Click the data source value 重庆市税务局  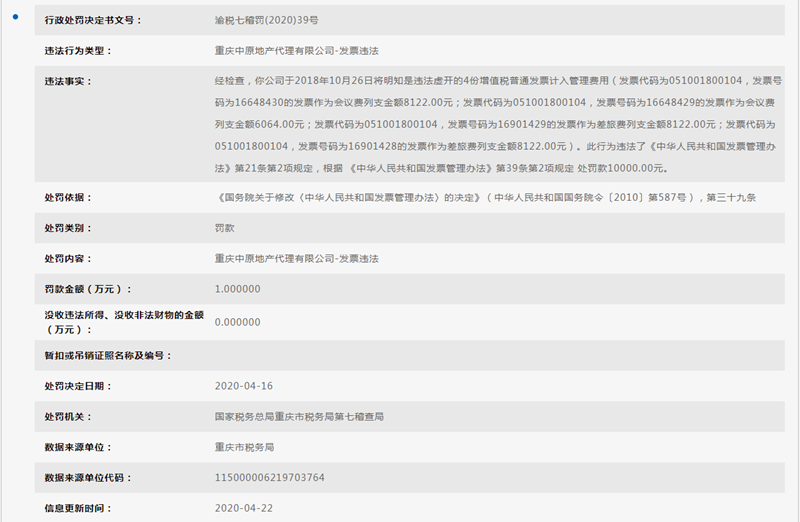[244, 448]
